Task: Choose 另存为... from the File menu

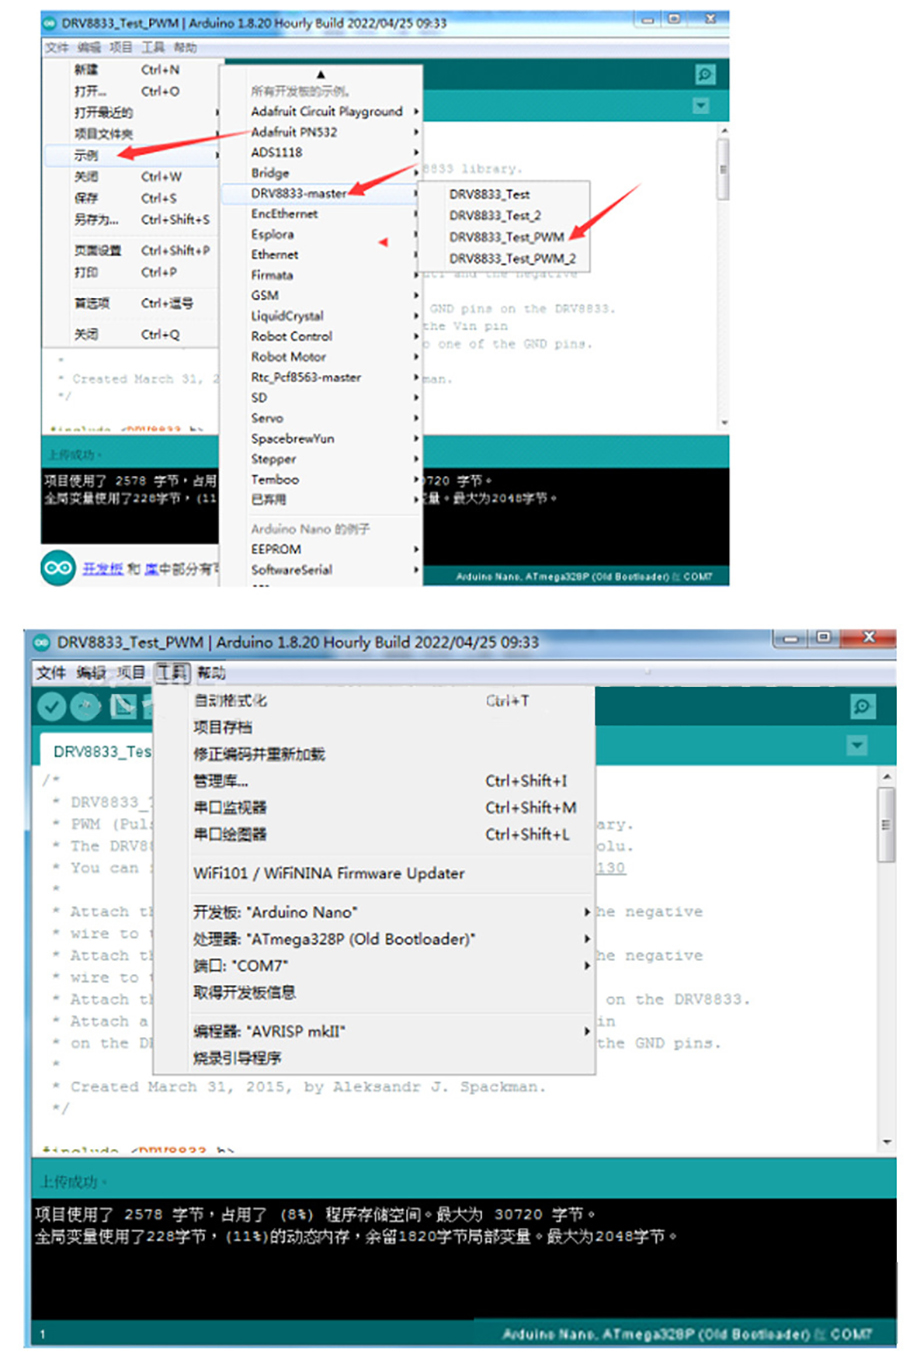Action: coord(132,219)
